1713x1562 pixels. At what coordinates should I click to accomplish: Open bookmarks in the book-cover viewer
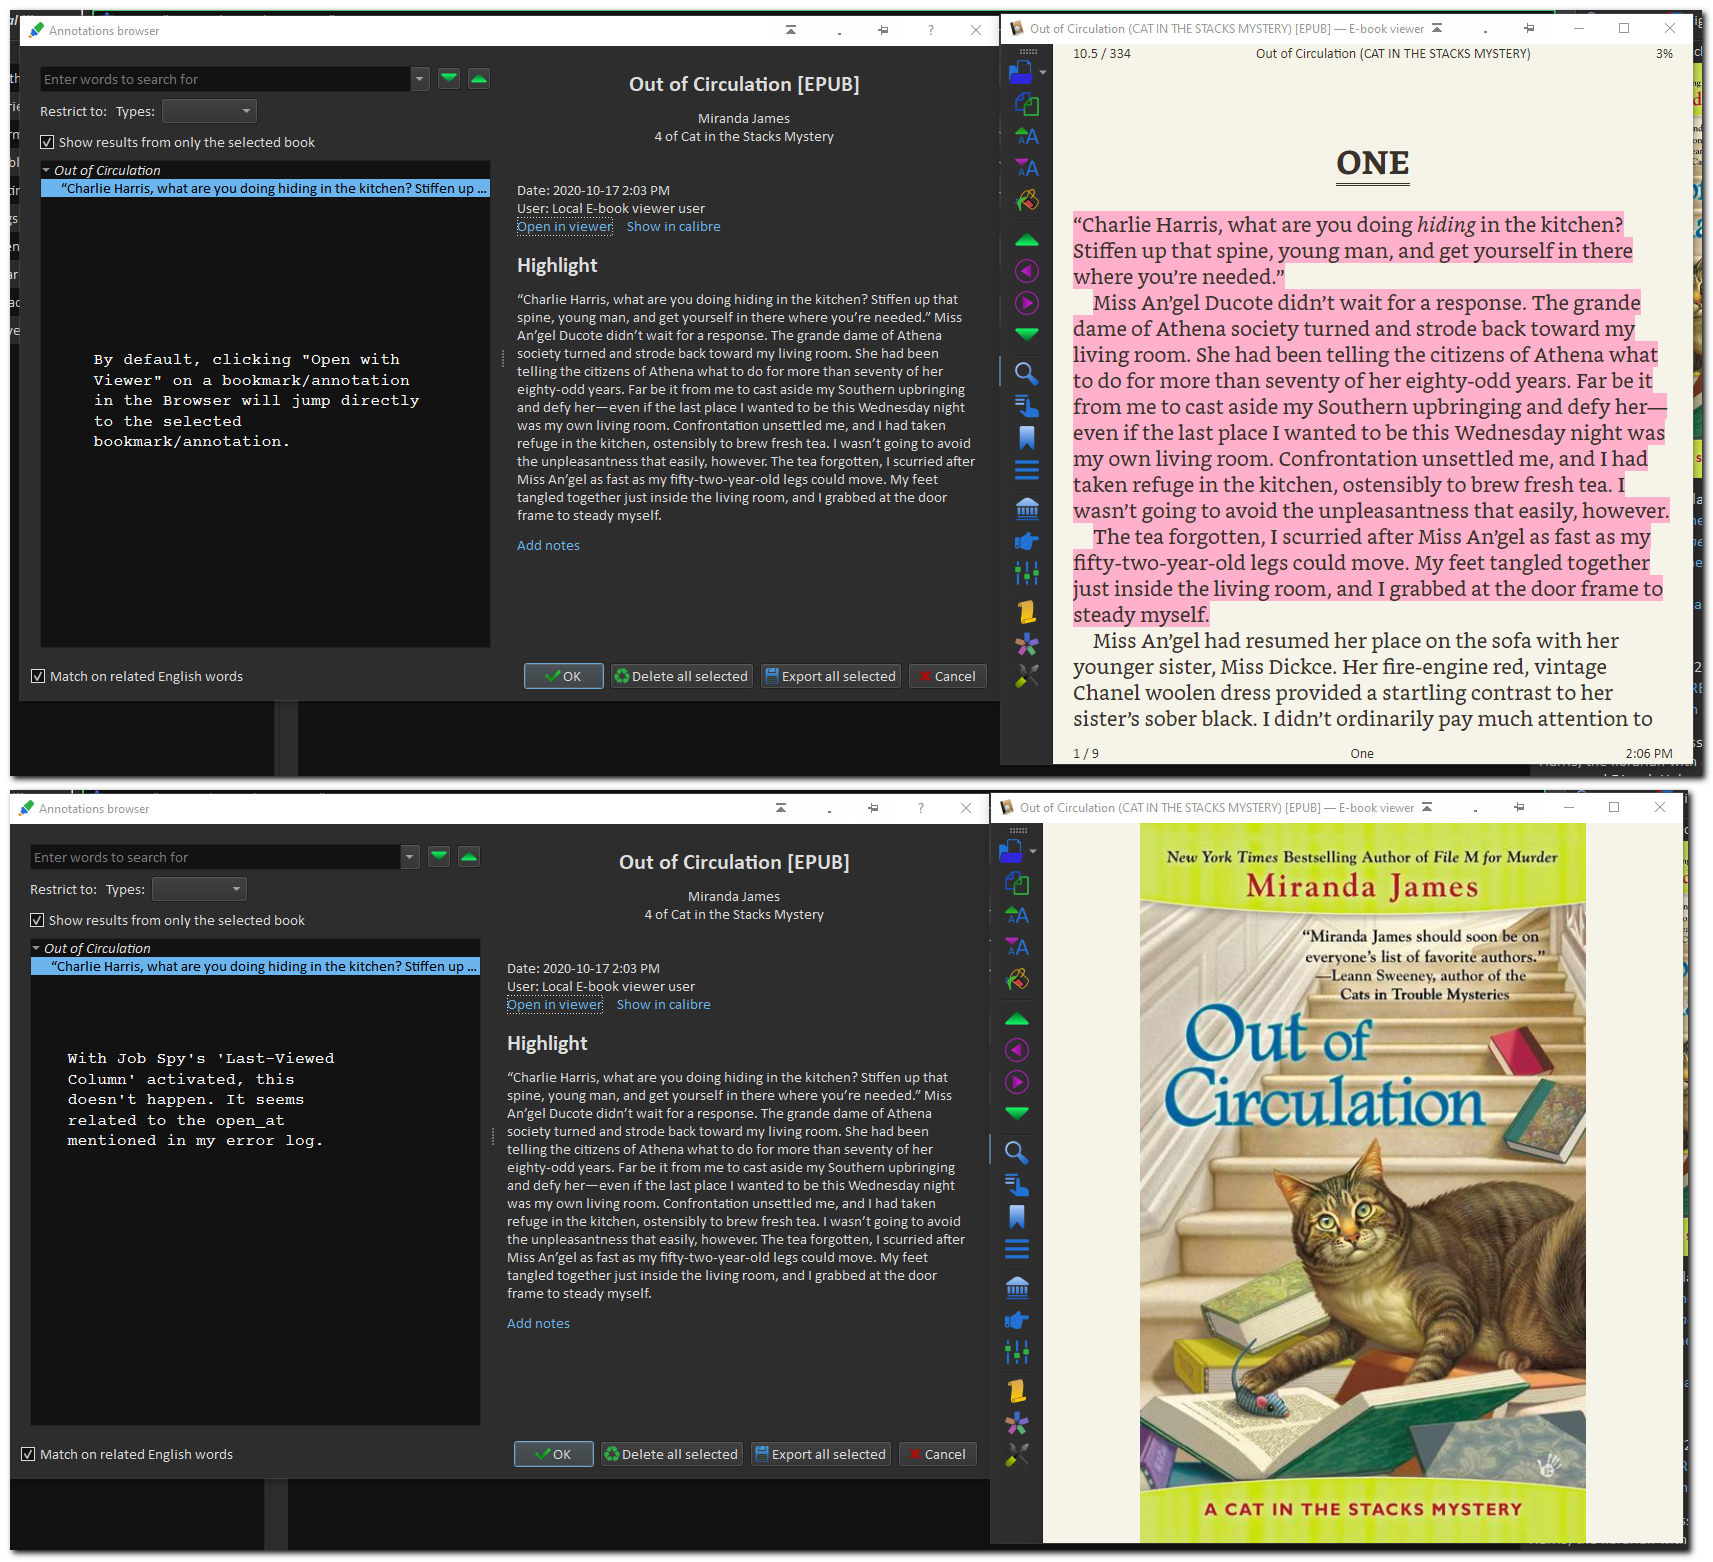(x=1017, y=1217)
